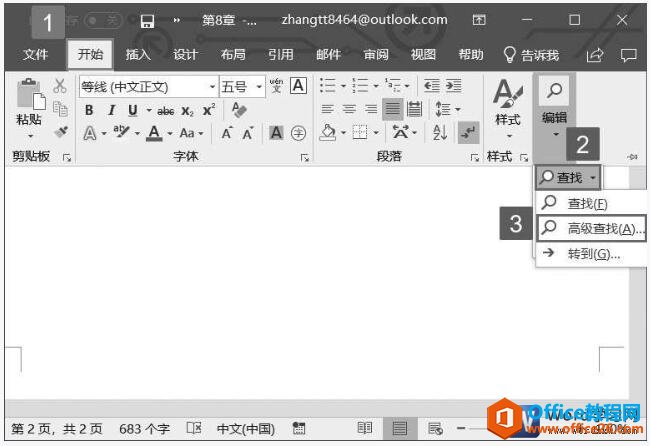
Task: Toggle the AutoSave switch off/on
Action: click(x=102, y=20)
